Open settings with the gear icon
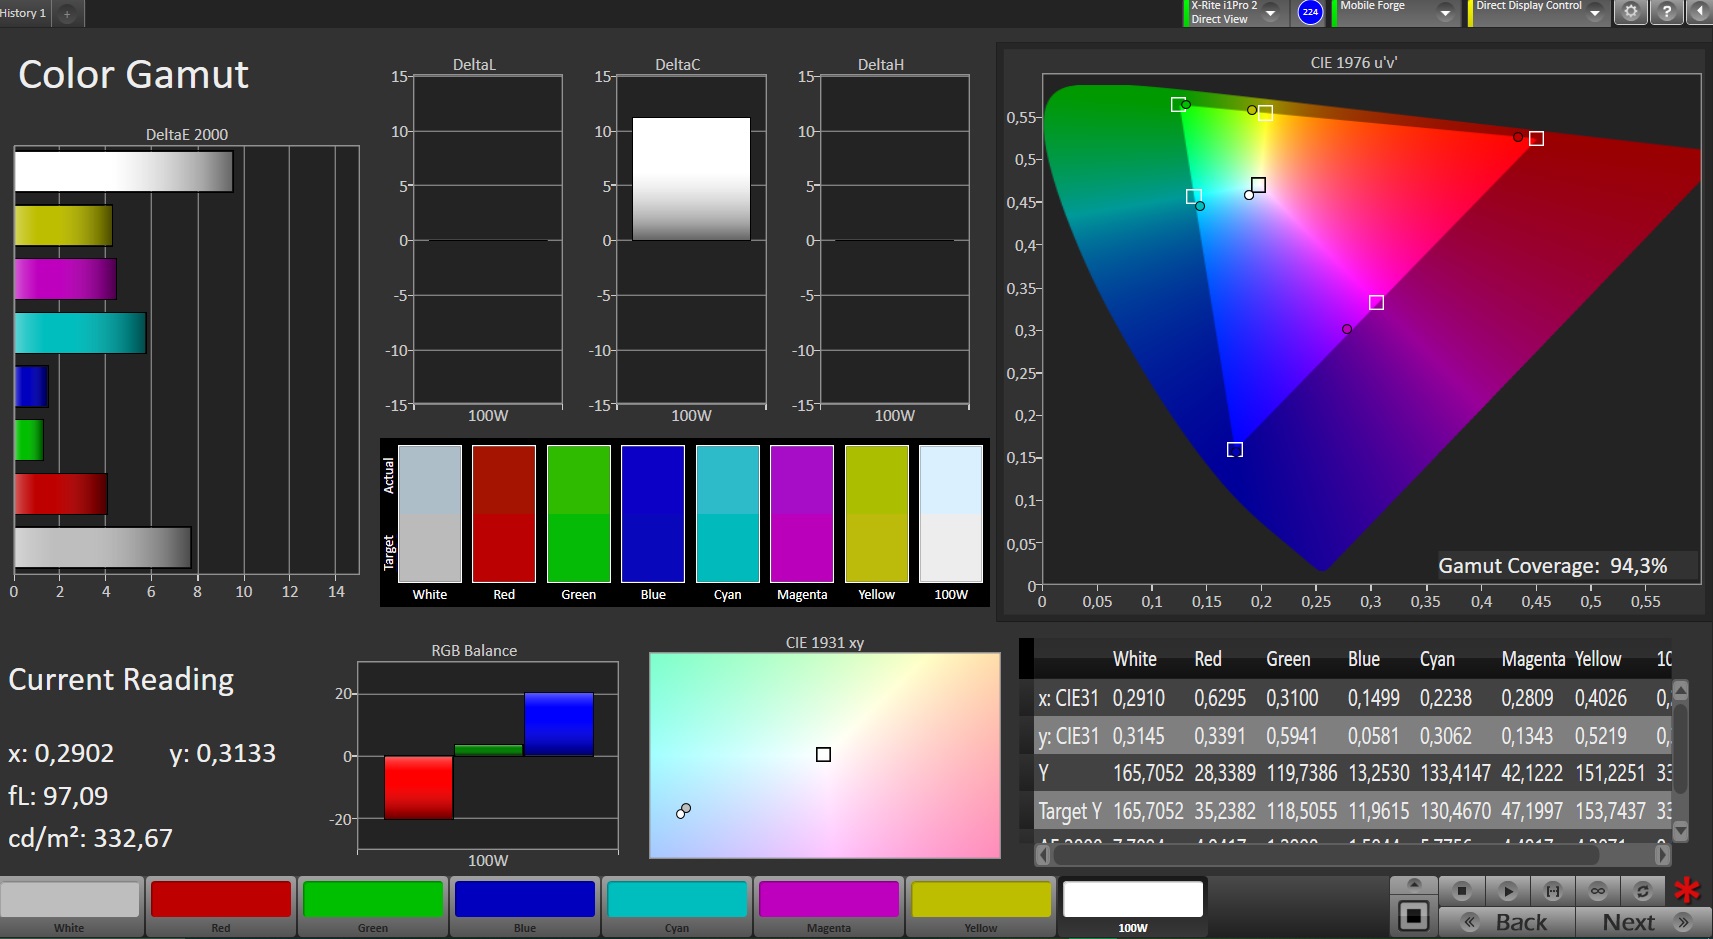The width and height of the screenshot is (1713, 939). [x=1631, y=12]
